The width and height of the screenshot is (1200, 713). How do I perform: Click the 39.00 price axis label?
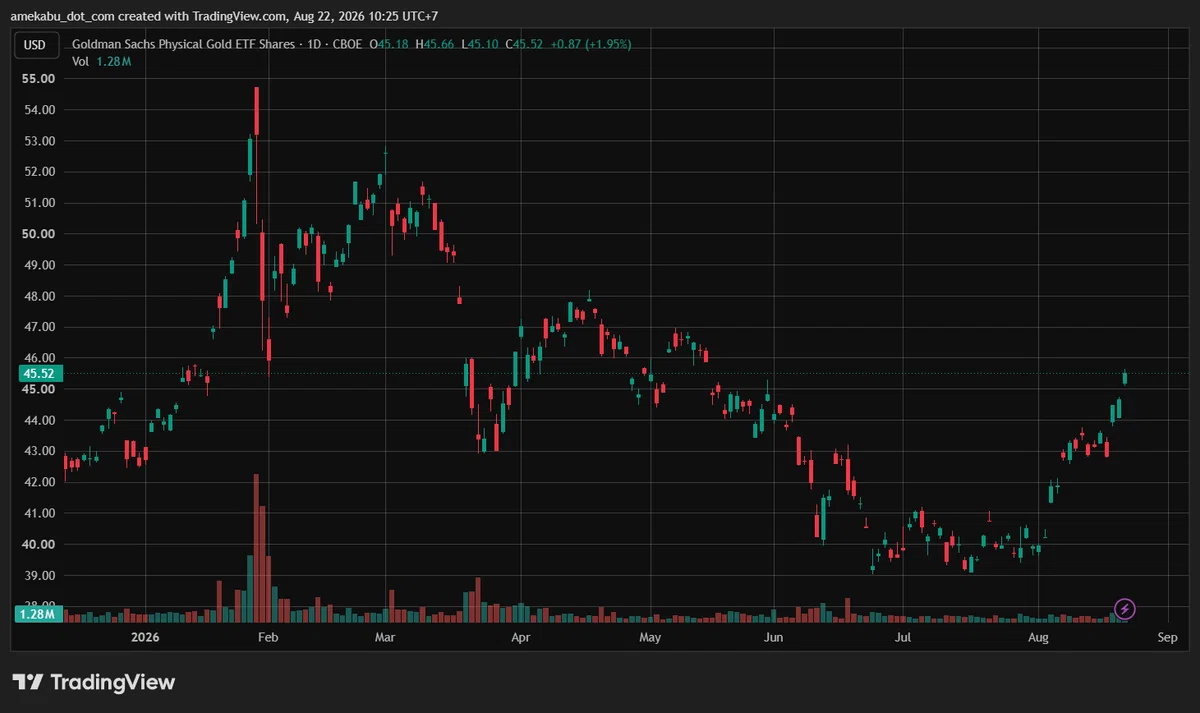click(39, 576)
